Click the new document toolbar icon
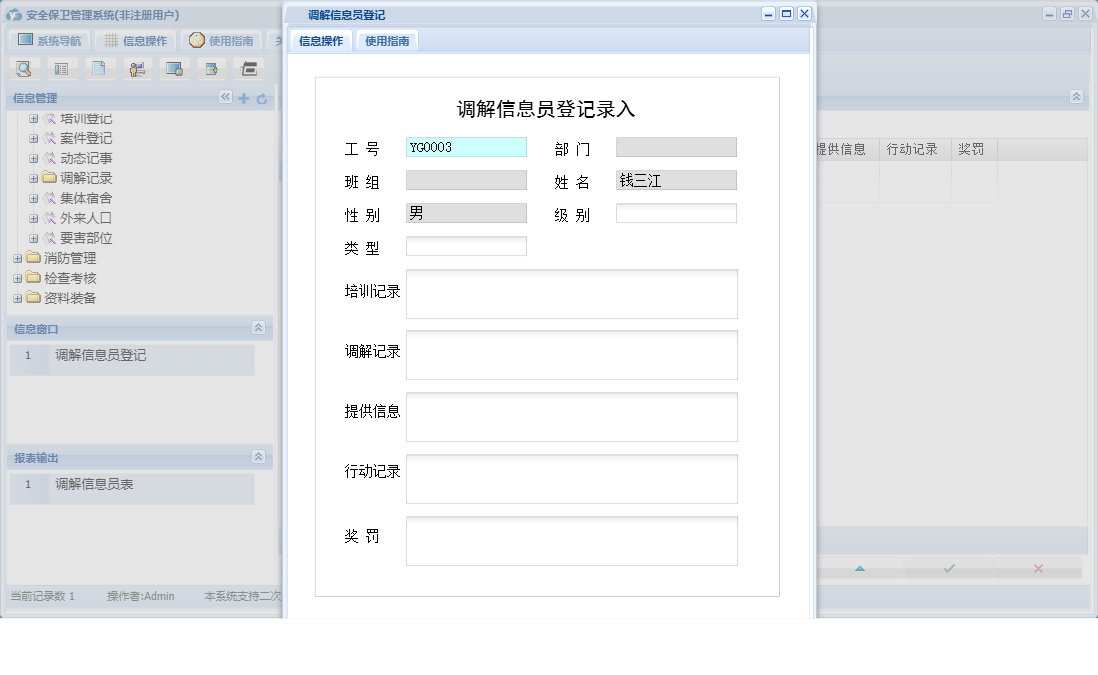This screenshot has width=1098, height=675. [x=100, y=68]
